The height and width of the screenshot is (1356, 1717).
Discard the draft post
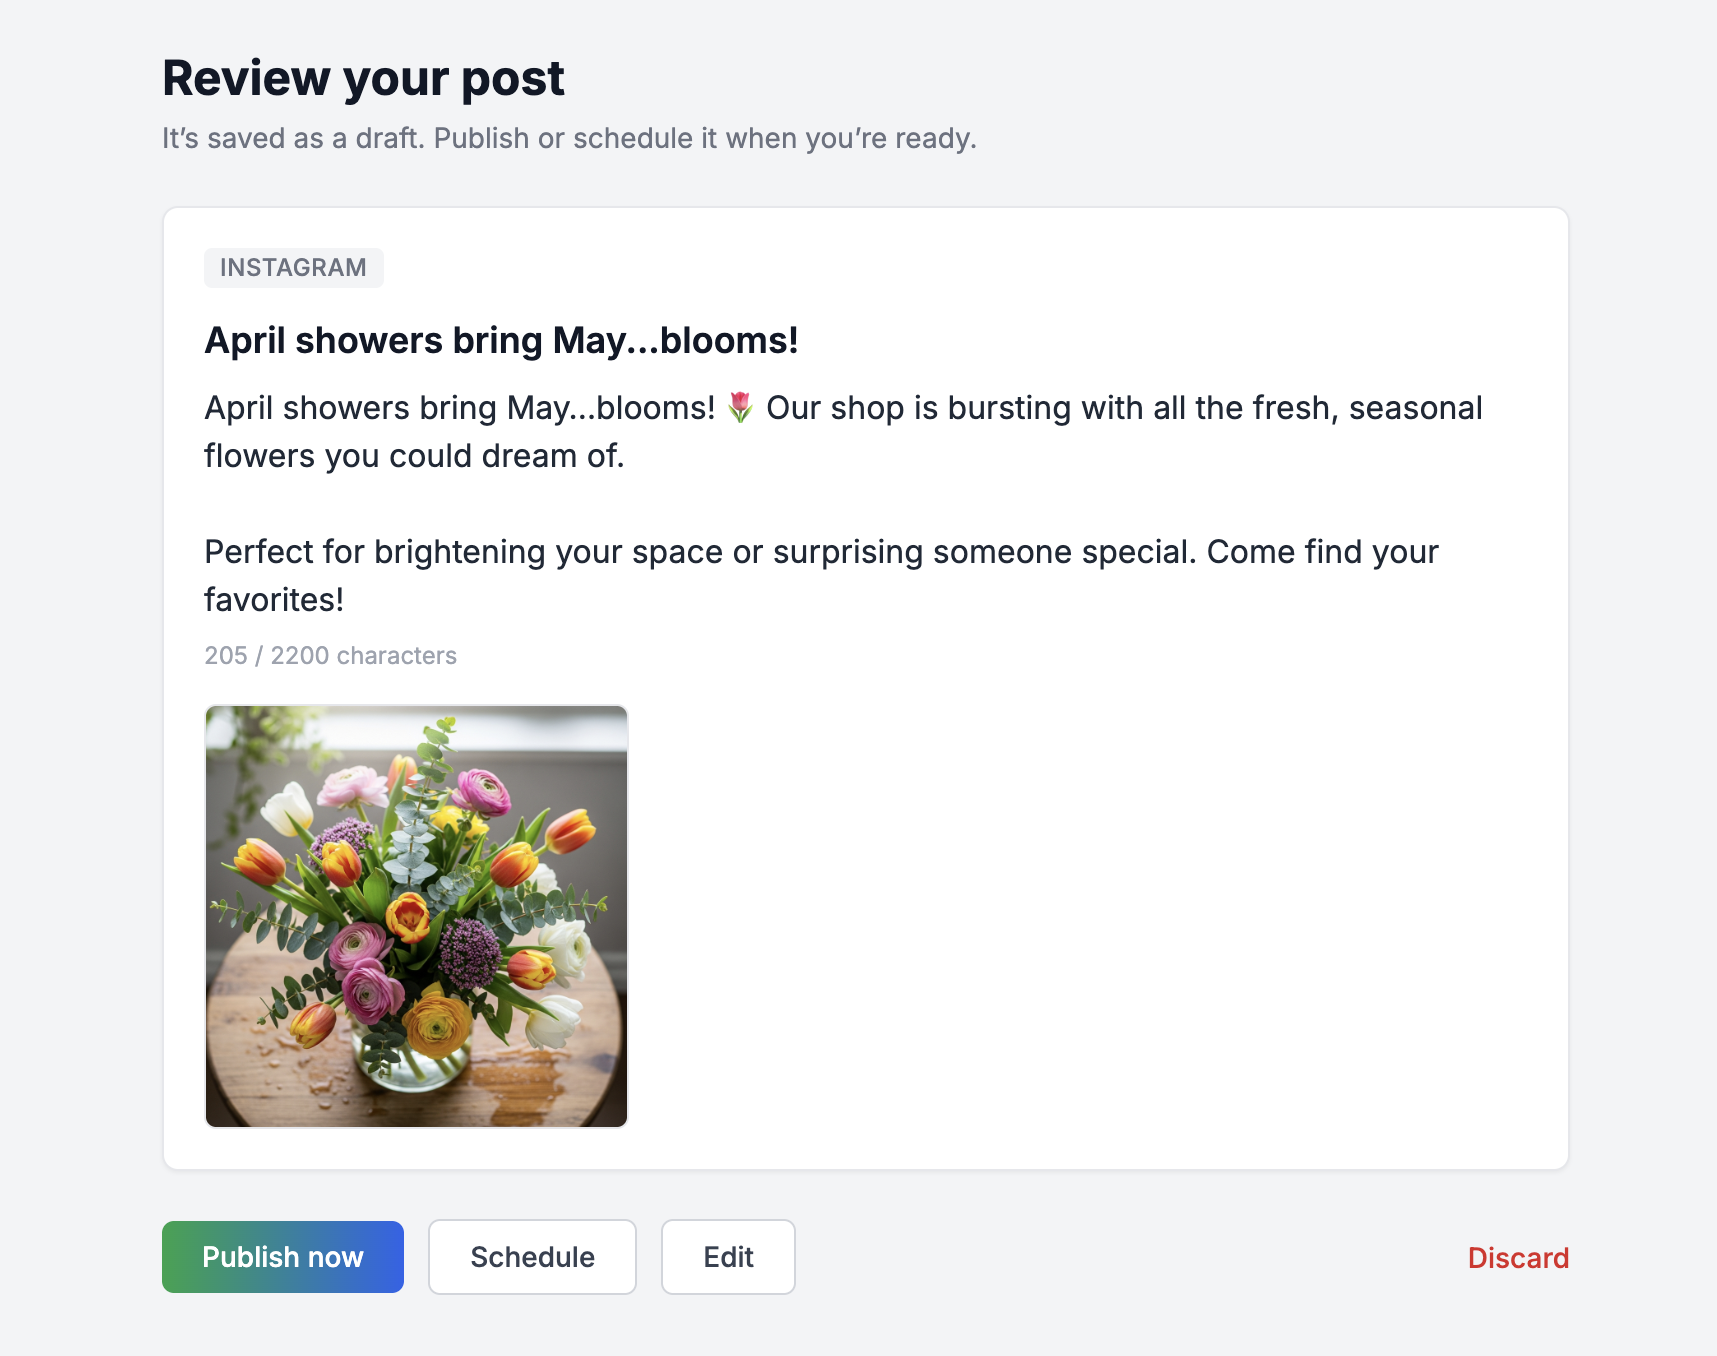(1518, 1258)
